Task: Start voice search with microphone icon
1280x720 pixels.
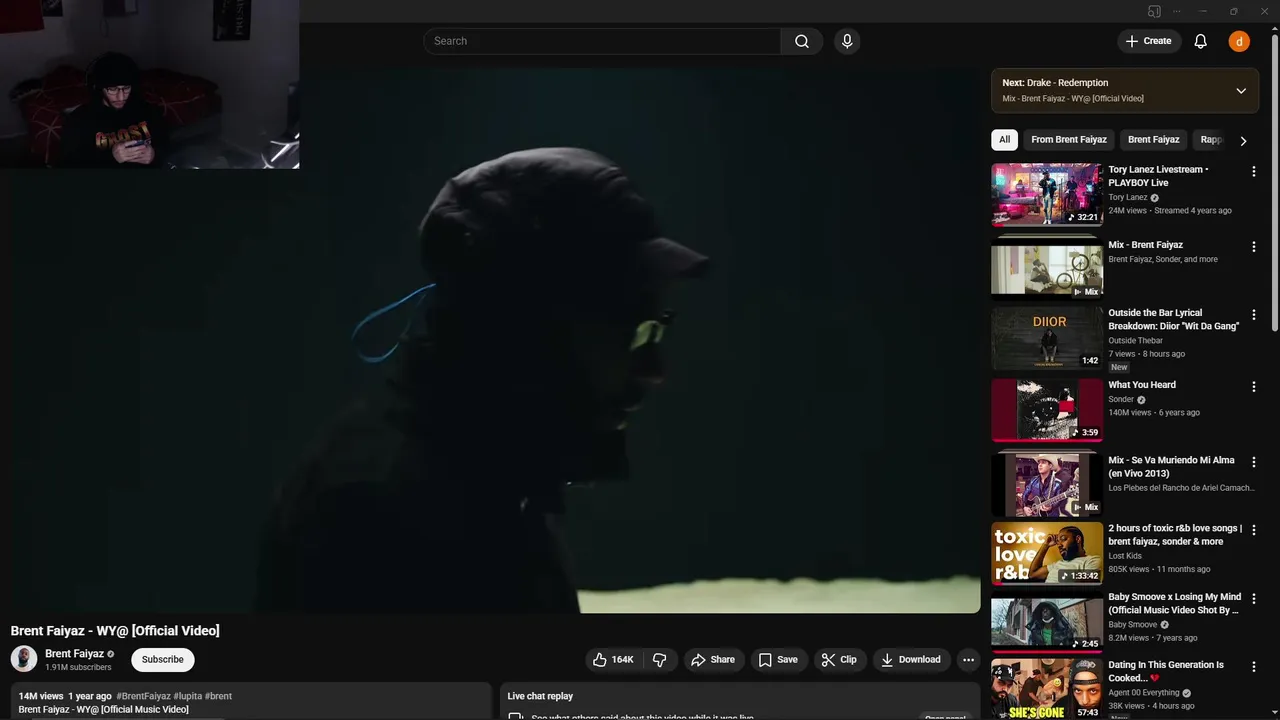Action: 847,41
